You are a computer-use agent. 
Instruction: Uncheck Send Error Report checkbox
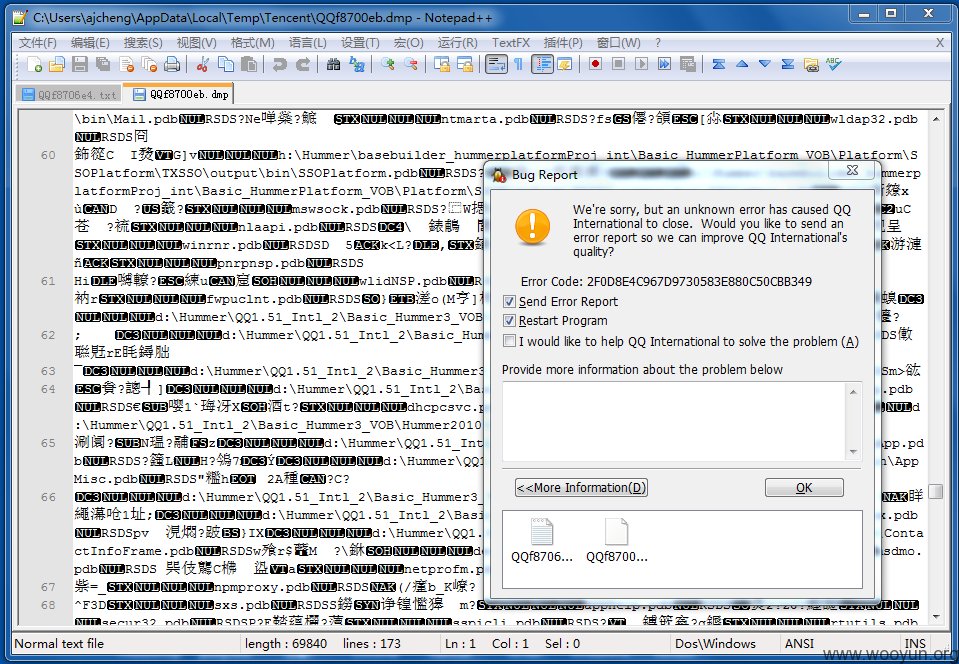(509, 301)
